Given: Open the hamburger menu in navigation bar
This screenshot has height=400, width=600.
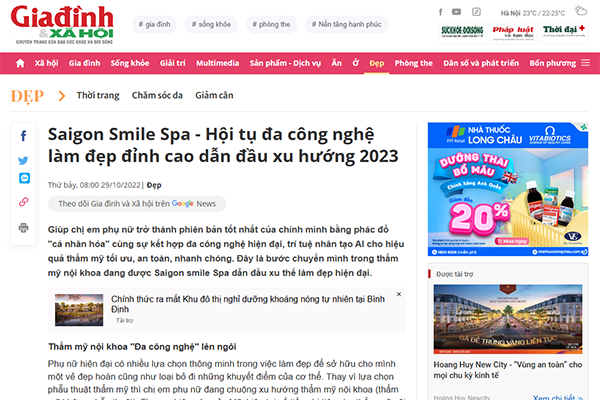Looking at the screenshot, I should tap(585, 63).
